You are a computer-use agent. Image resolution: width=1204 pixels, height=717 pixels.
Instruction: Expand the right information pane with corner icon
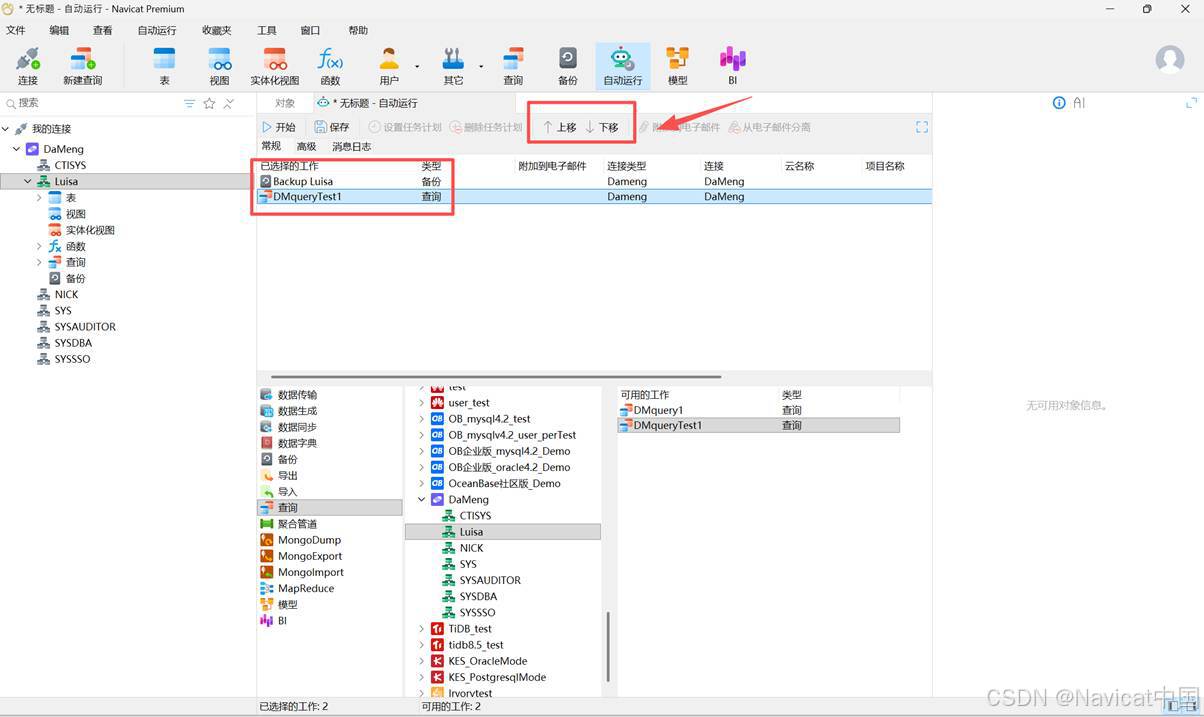tap(1191, 103)
